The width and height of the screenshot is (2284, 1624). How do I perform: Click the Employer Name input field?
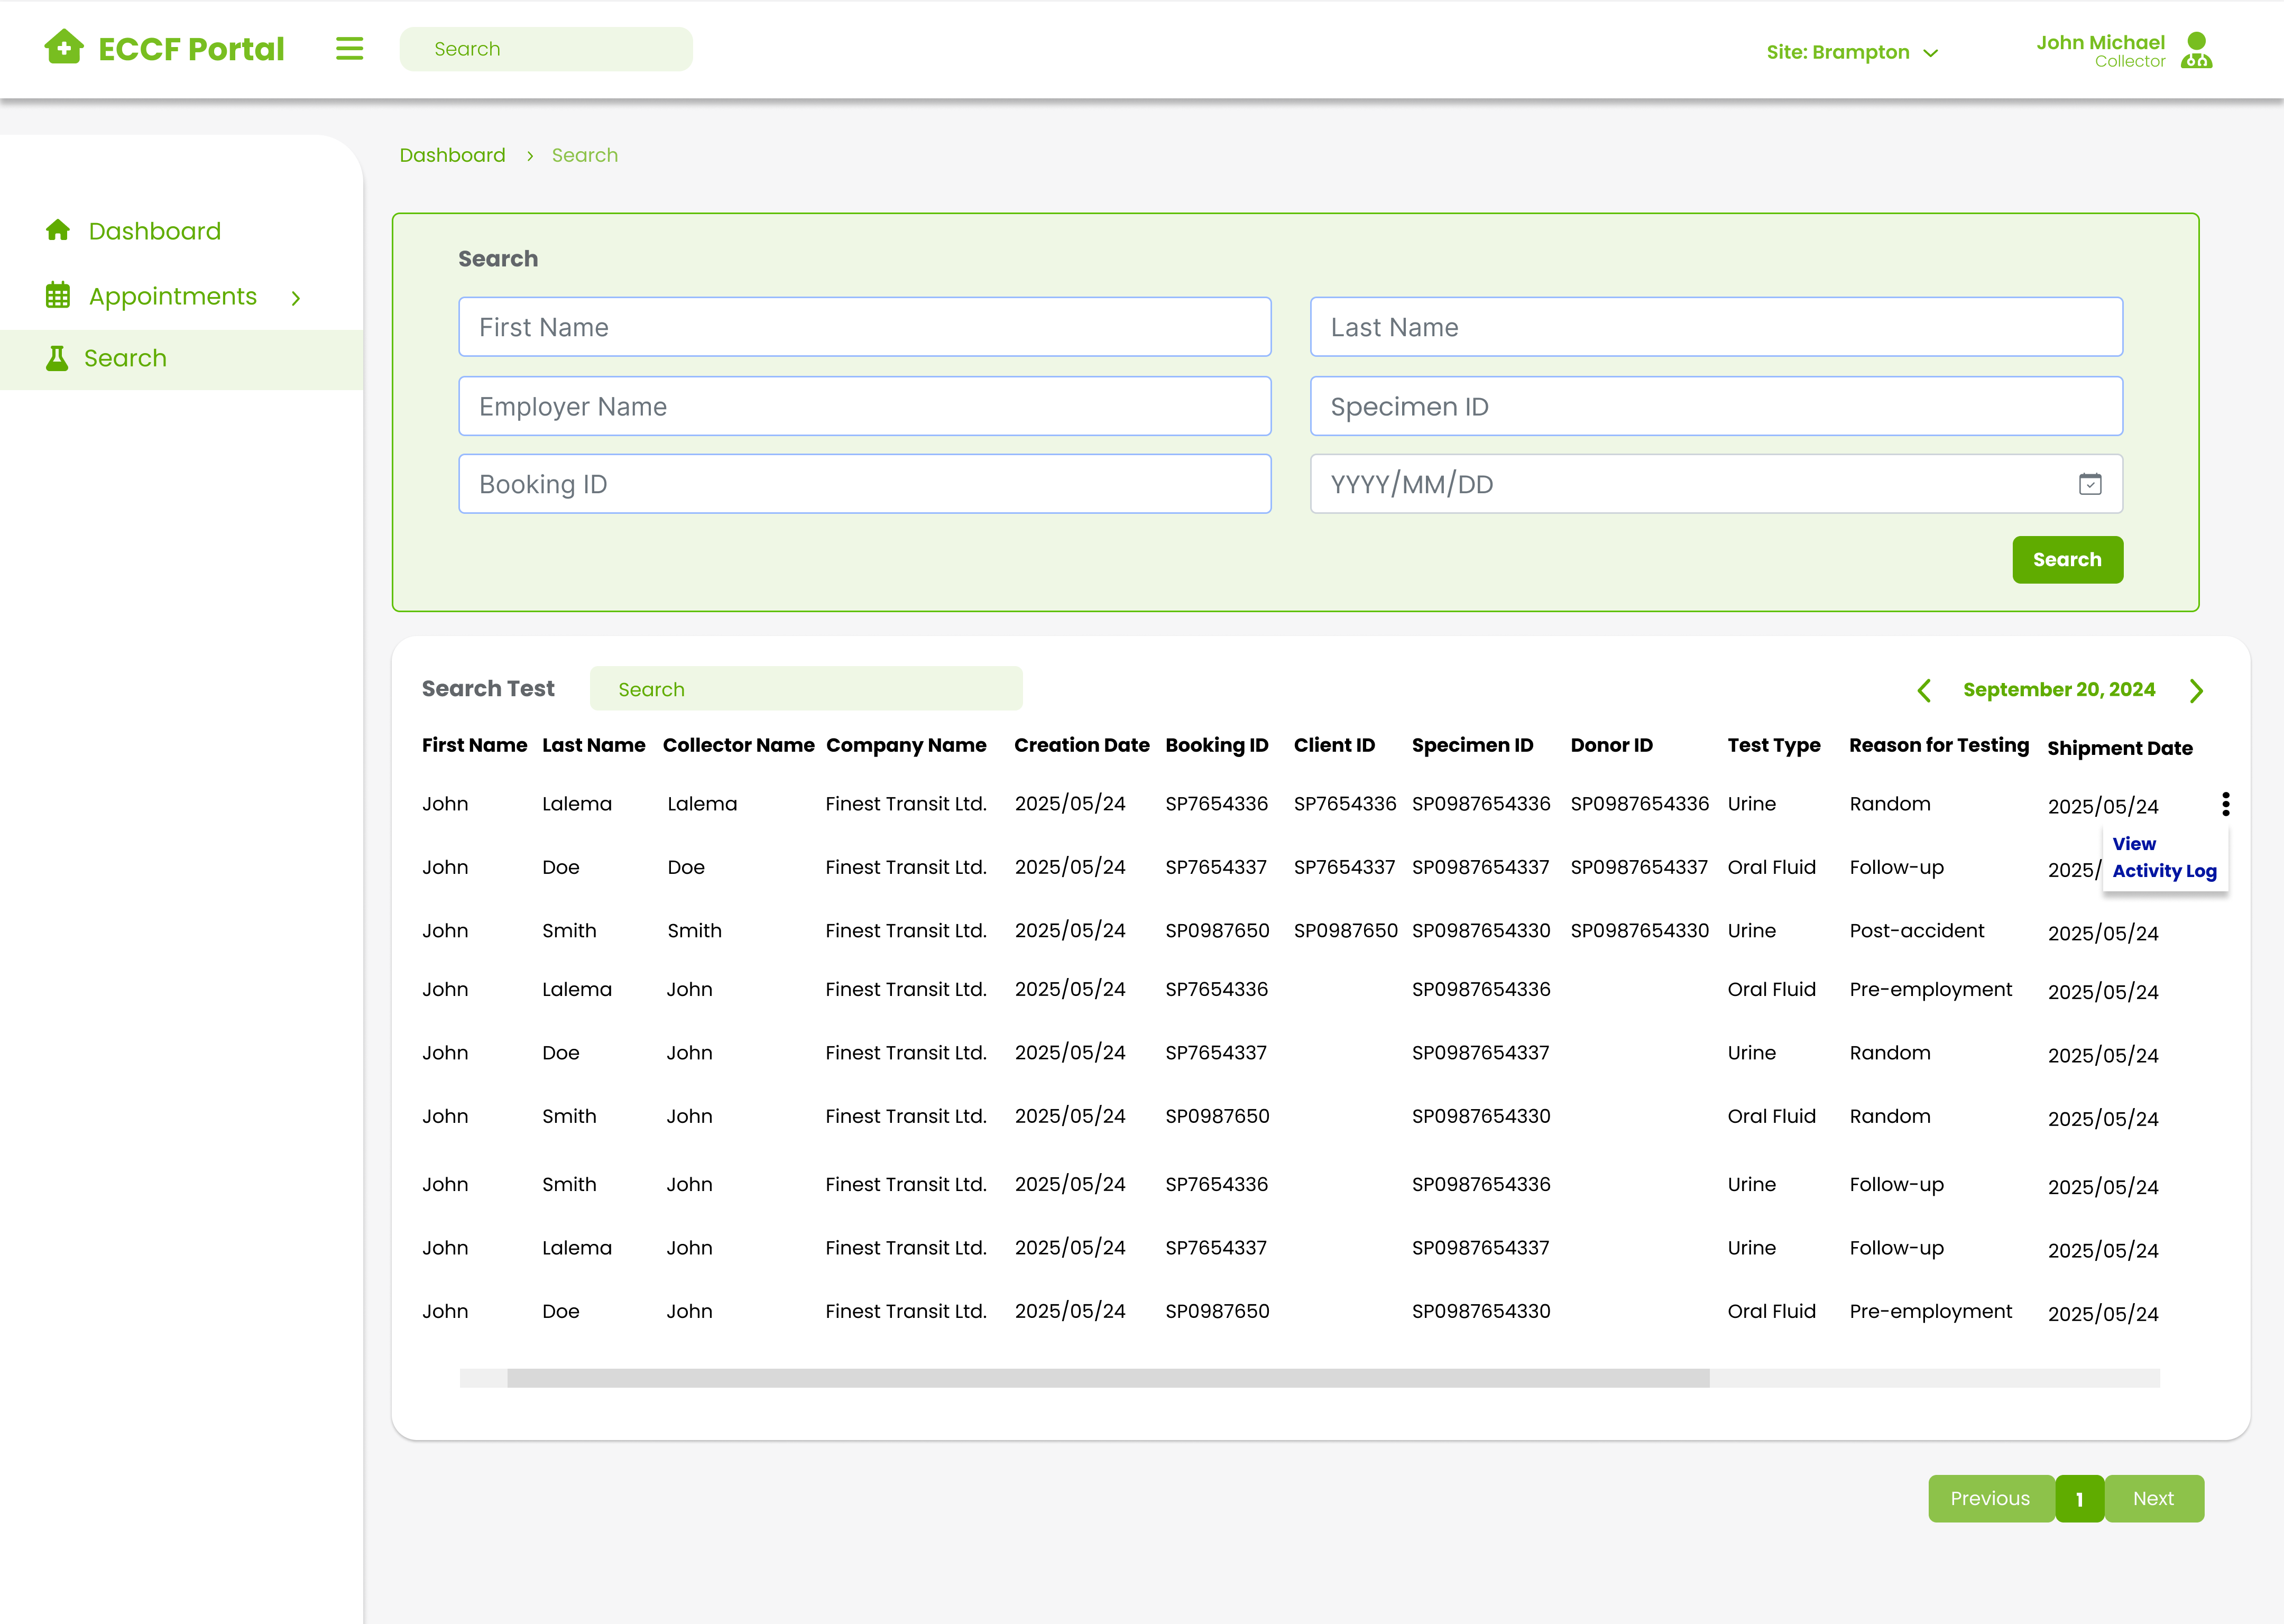pos(865,406)
